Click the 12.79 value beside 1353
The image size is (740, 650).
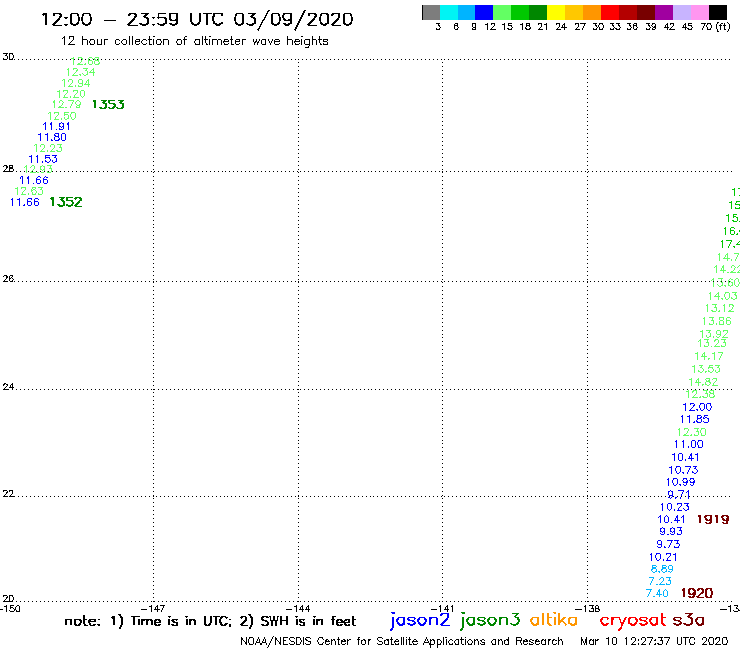[x=67, y=104]
